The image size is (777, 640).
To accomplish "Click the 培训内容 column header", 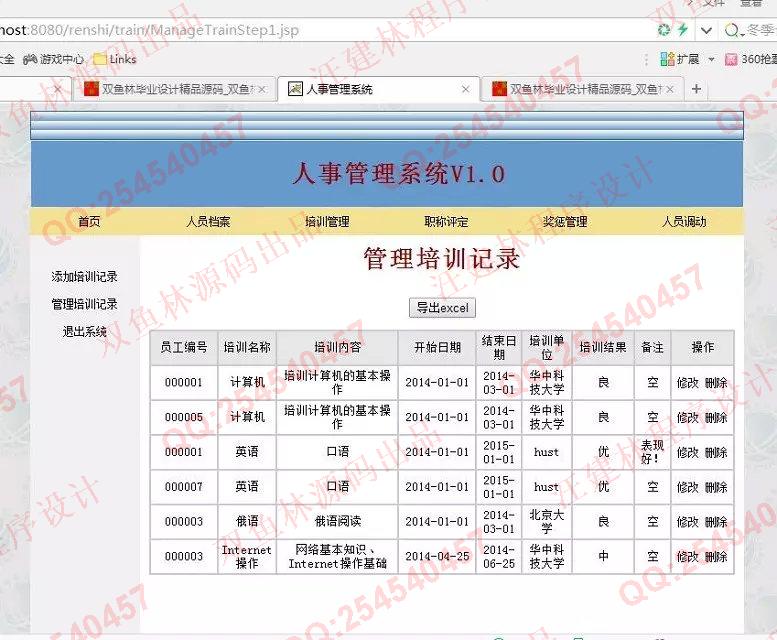I will pos(337,347).
